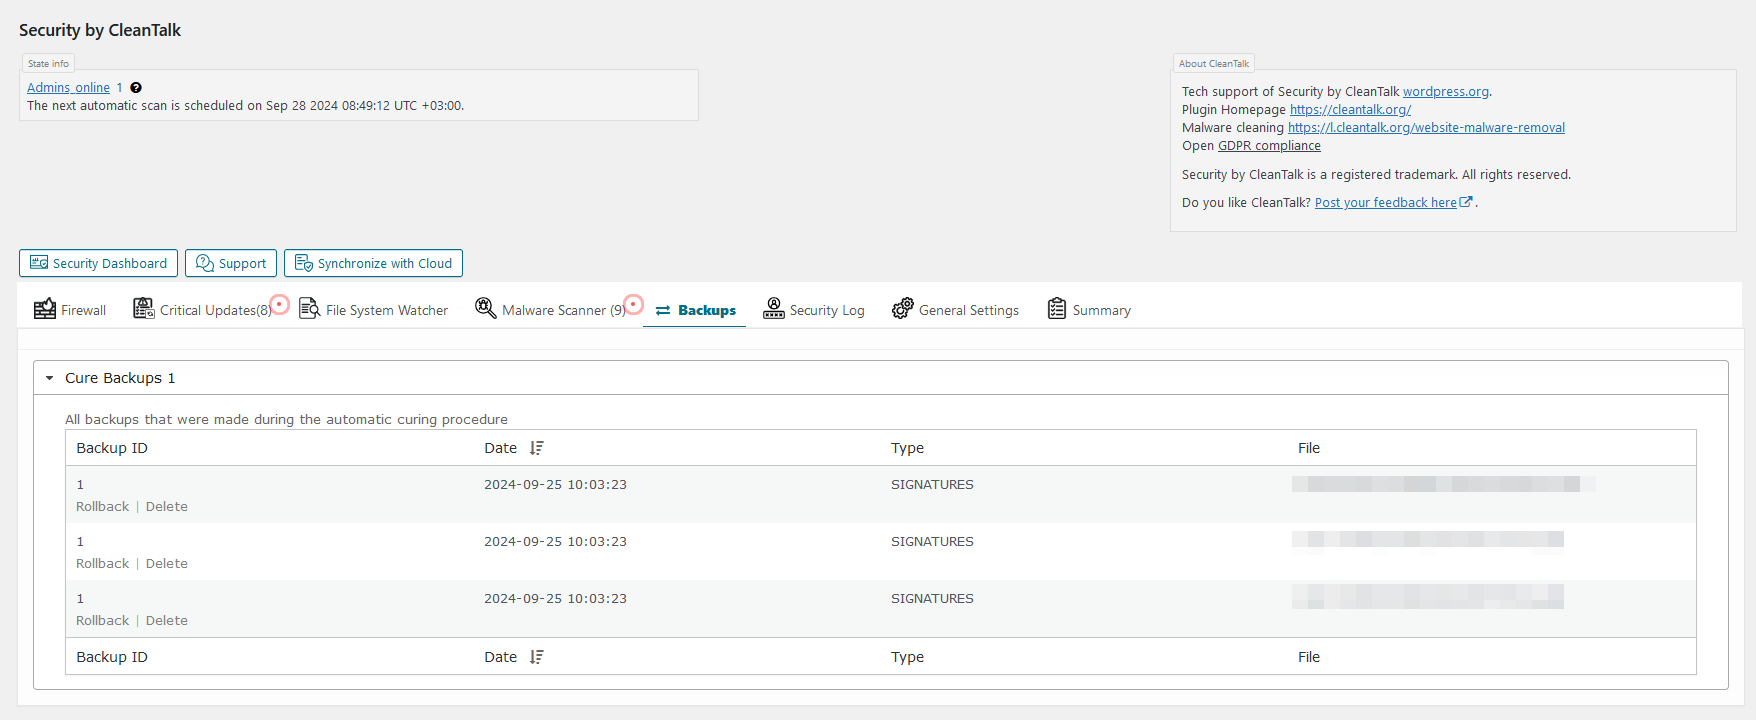Click the Synchronize with Cloud icon
The image size is (1756, 720).
coord(304,263)
